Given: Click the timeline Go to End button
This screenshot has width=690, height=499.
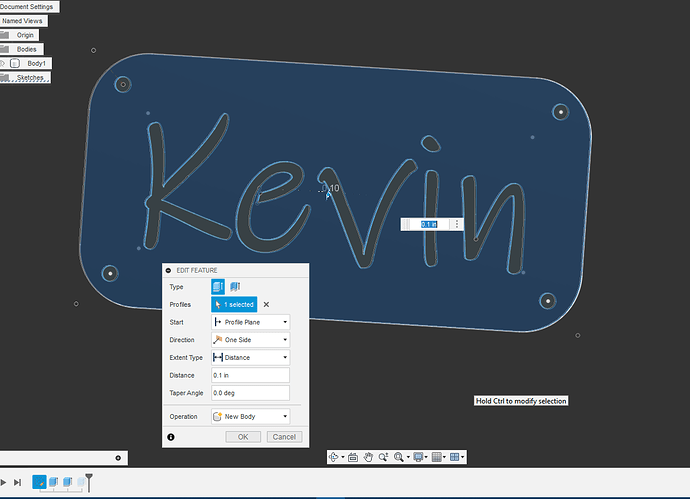Looking at the screenshot, I should [x=17, y=482].
